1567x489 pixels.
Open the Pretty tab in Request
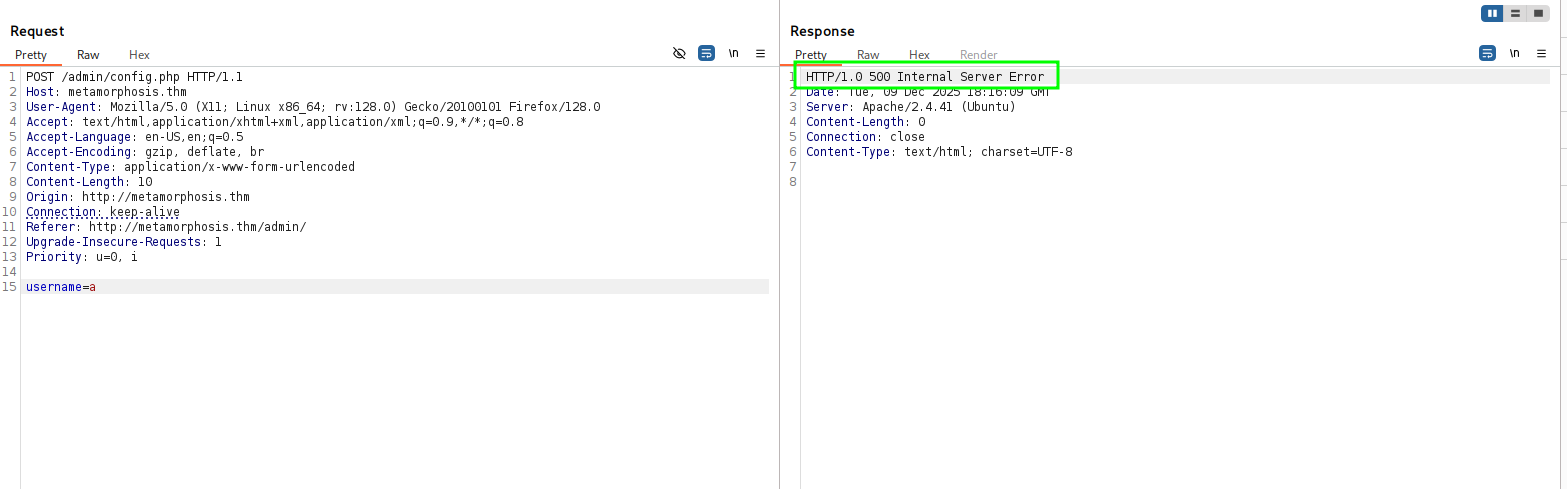coord(31,55)
